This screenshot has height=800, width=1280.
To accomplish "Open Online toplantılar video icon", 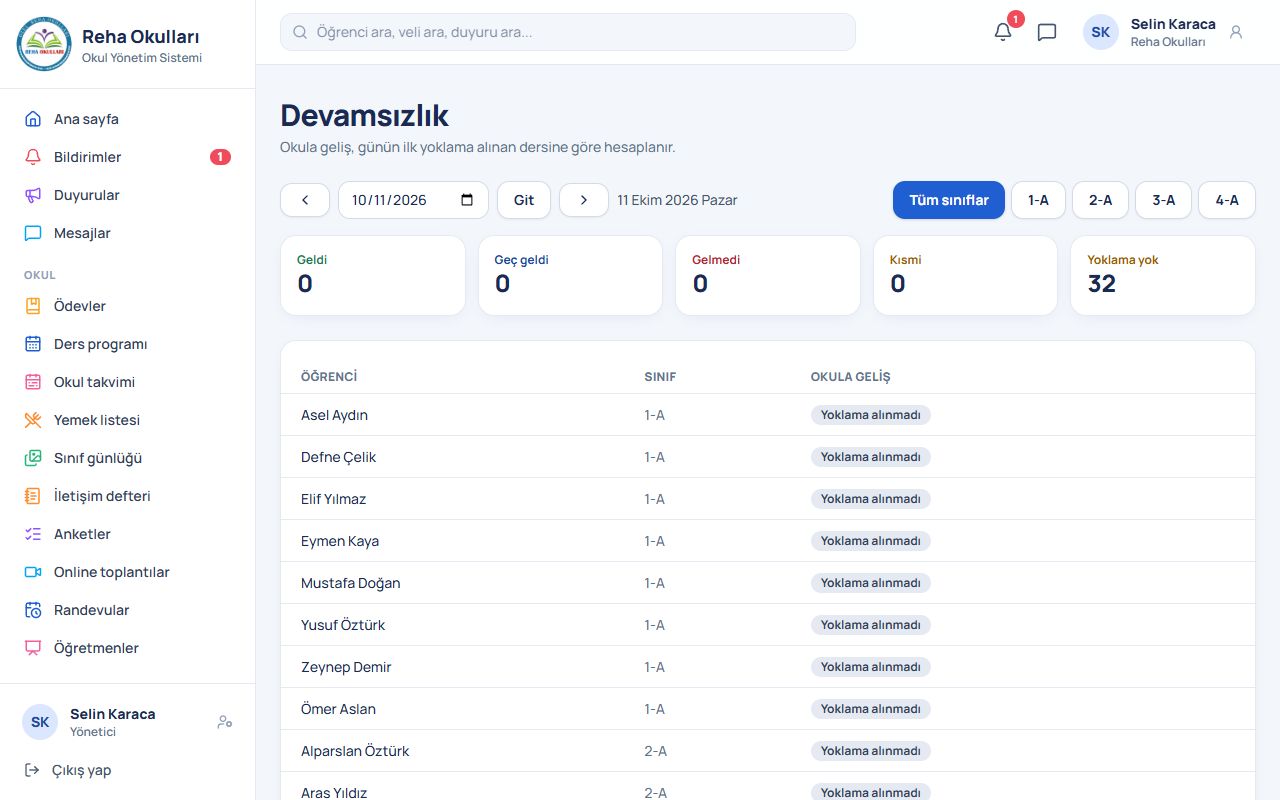I will coord(33,572).
